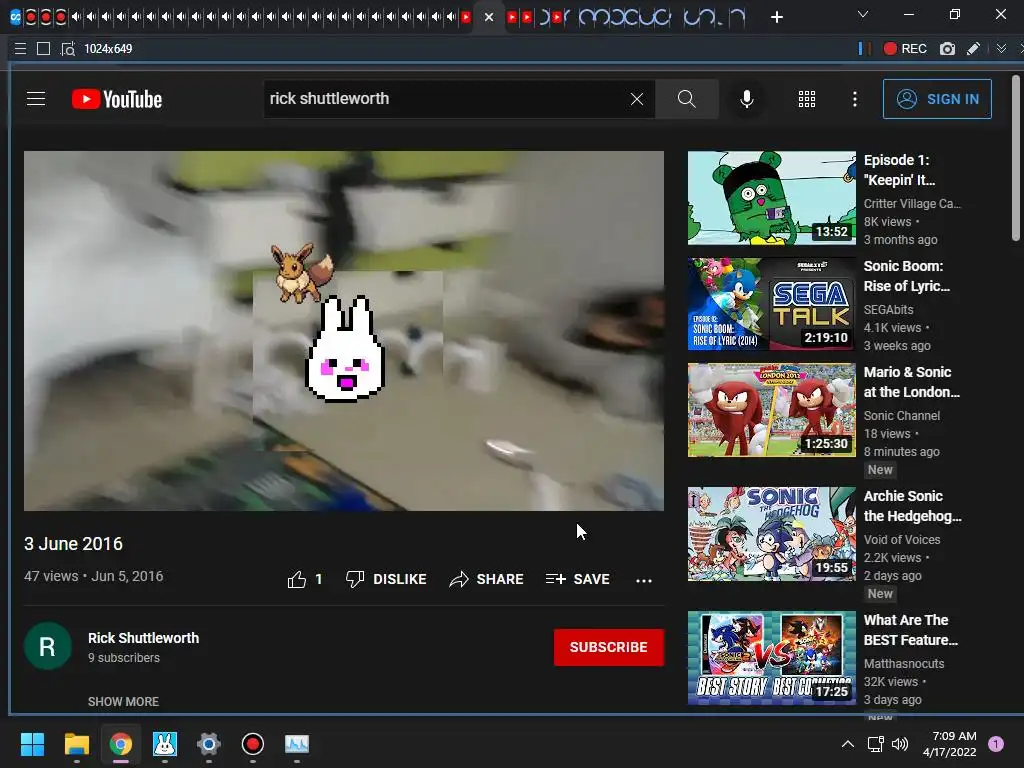Open the recorder hamburger menu
The width and height of the screenshot is (1024, 768).
20,48
